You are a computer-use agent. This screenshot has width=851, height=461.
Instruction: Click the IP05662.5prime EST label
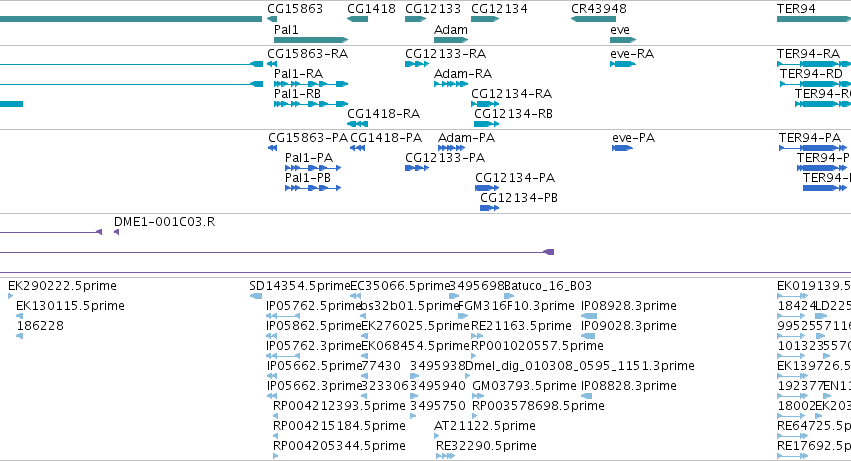pyautogui.click(x=314, y=367)
